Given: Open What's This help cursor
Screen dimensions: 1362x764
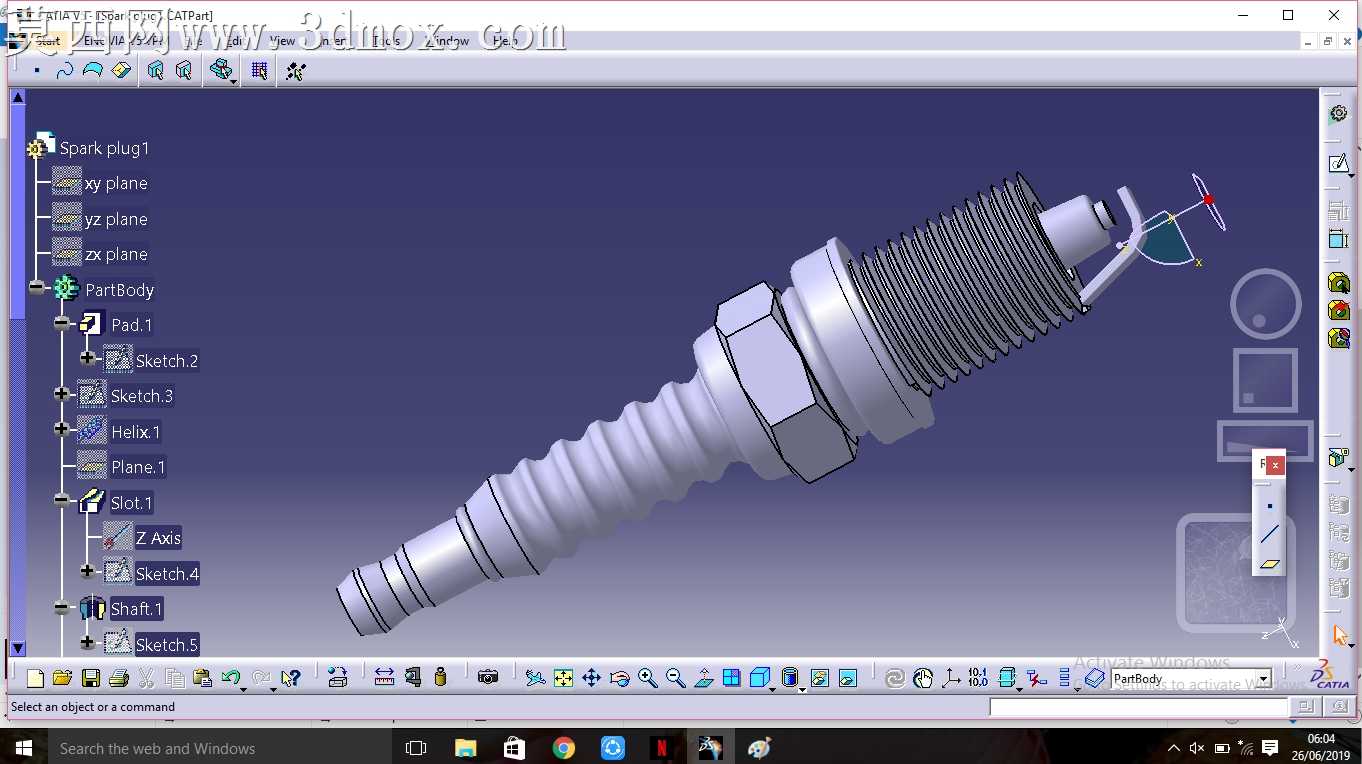Looking at the screenshot, I should pyautogui.click(x=290, y=678).
